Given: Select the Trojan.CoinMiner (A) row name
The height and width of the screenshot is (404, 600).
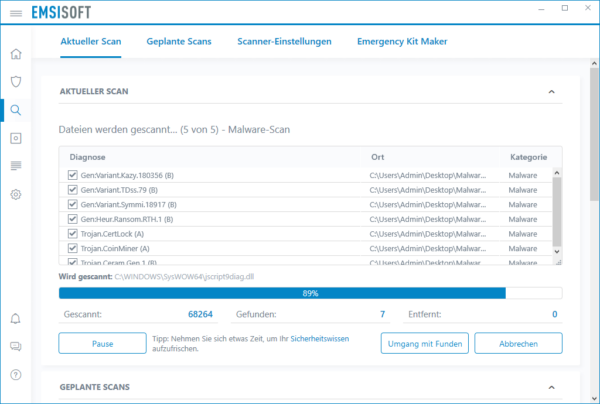Looking at the screenshot, I should pyautogui.click(x=115, y=248).
